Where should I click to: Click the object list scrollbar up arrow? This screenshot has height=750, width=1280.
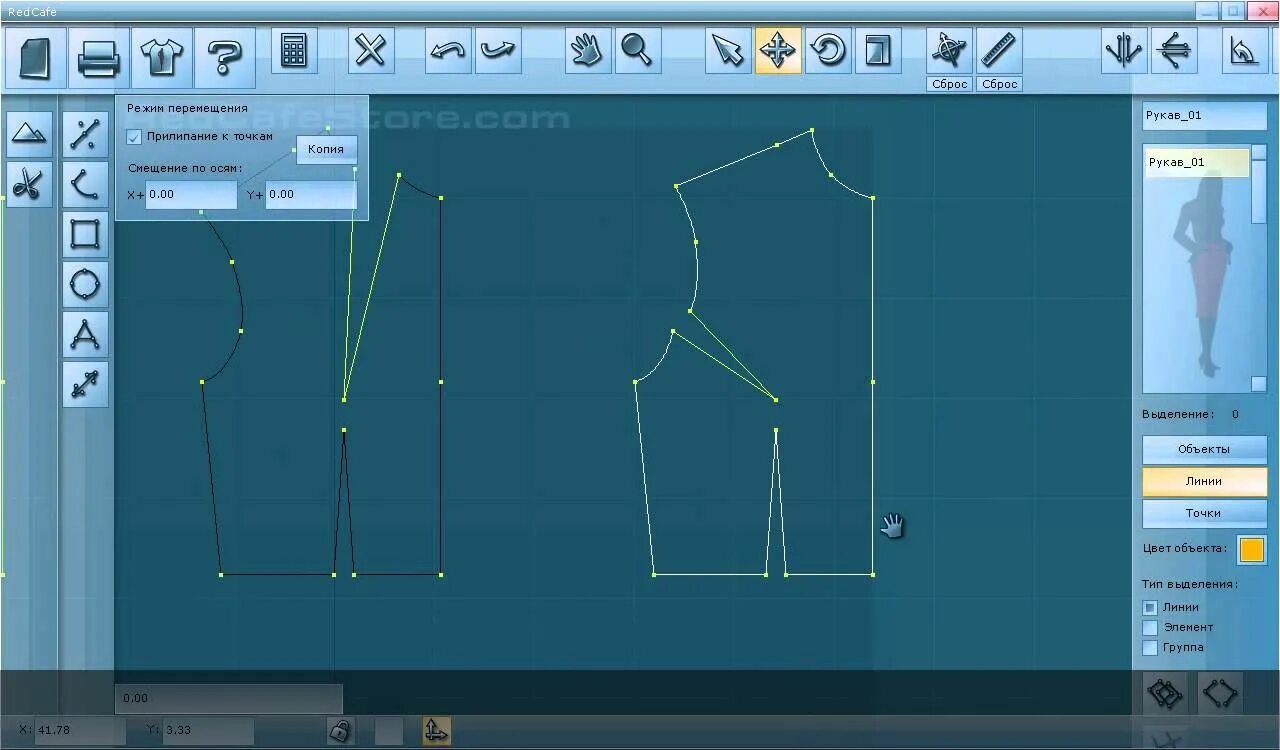click(1259, 152)
